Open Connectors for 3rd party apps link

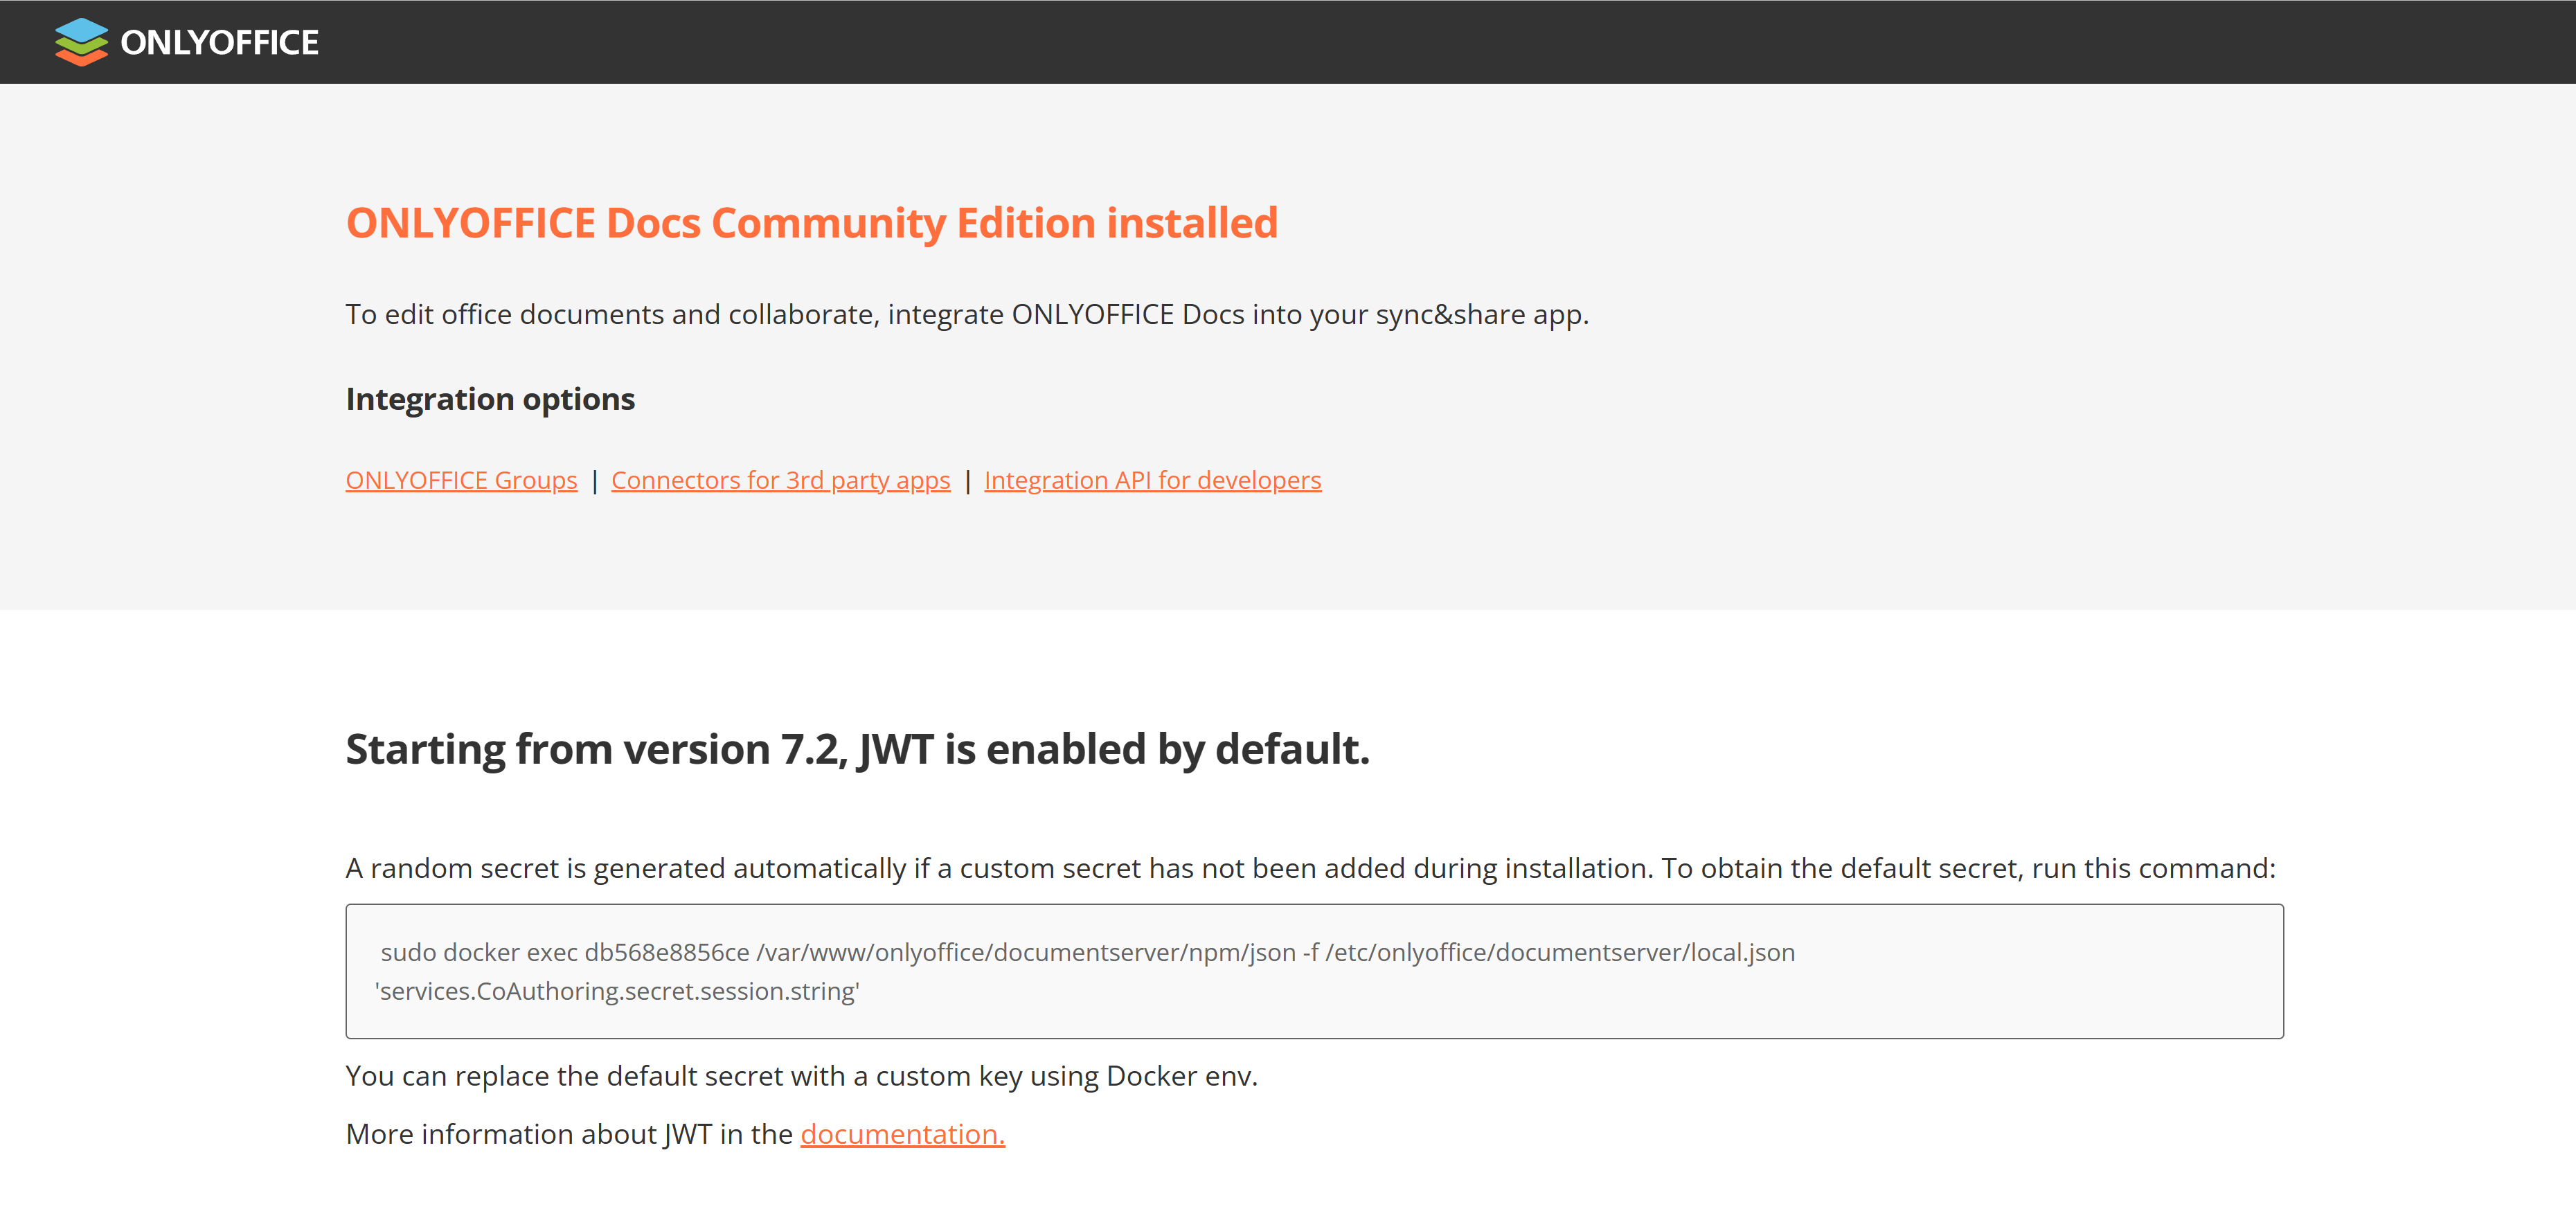pos(780,480)
